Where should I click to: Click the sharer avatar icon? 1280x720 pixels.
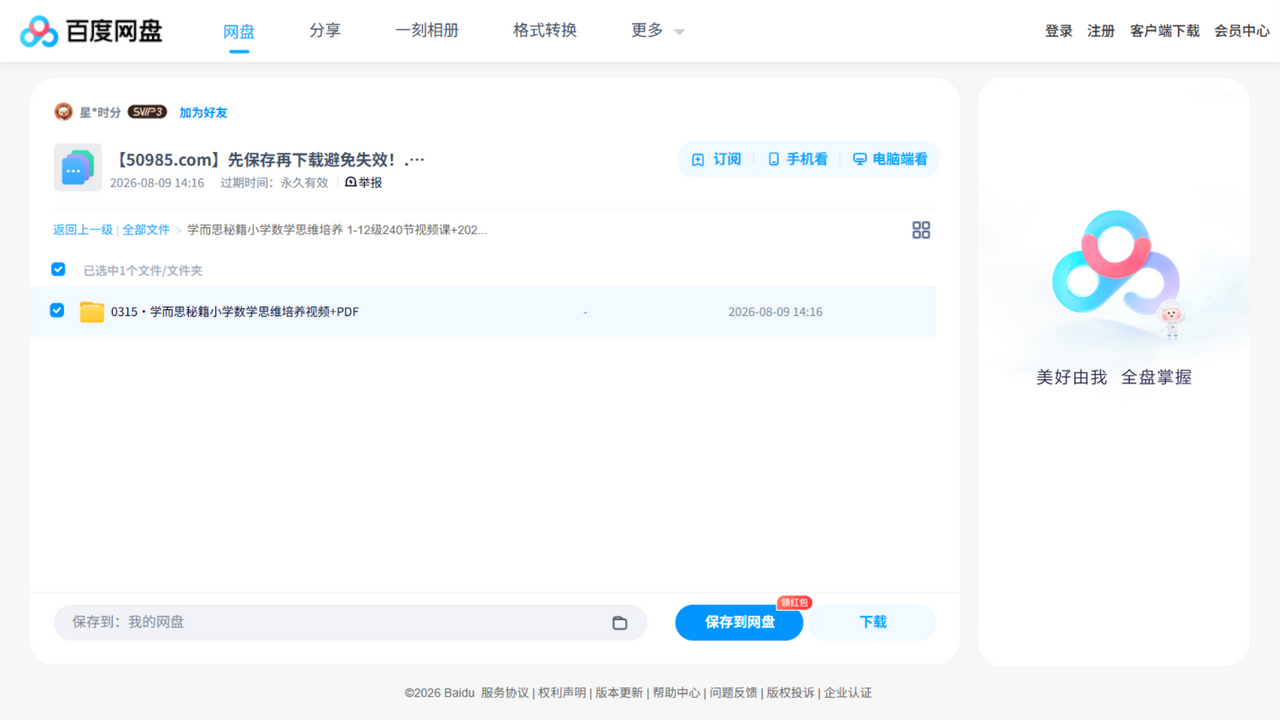(x=63, y=112)
